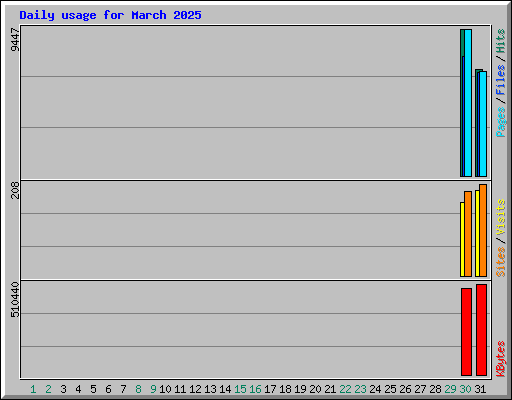Click the yellow Visits bar for day 31
The height and width of the screenshot is (400, 512).
tap(477, 233)
